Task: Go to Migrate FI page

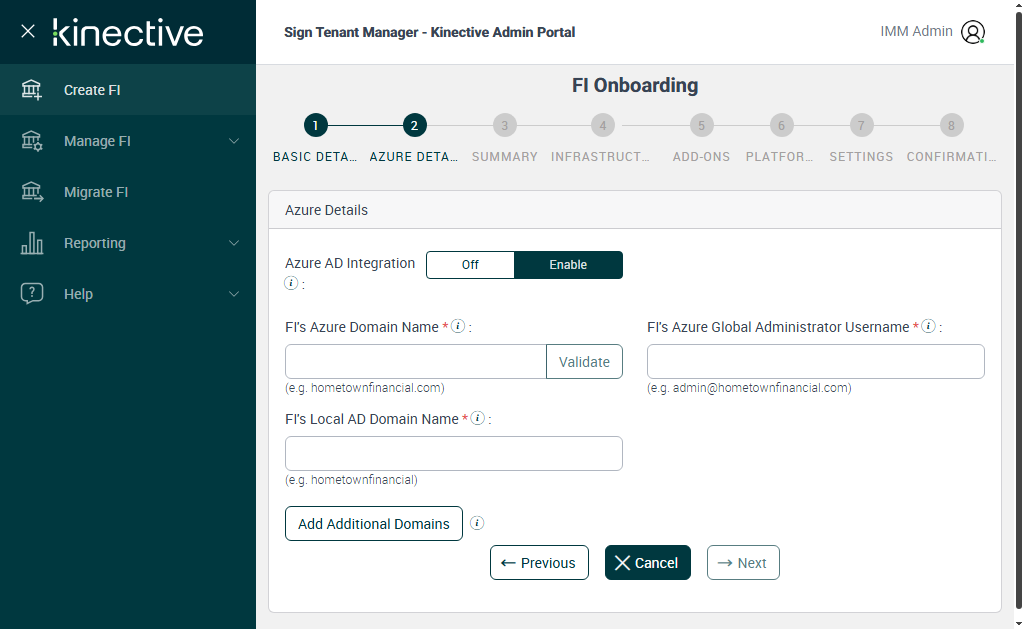Action: pos(96,192)
